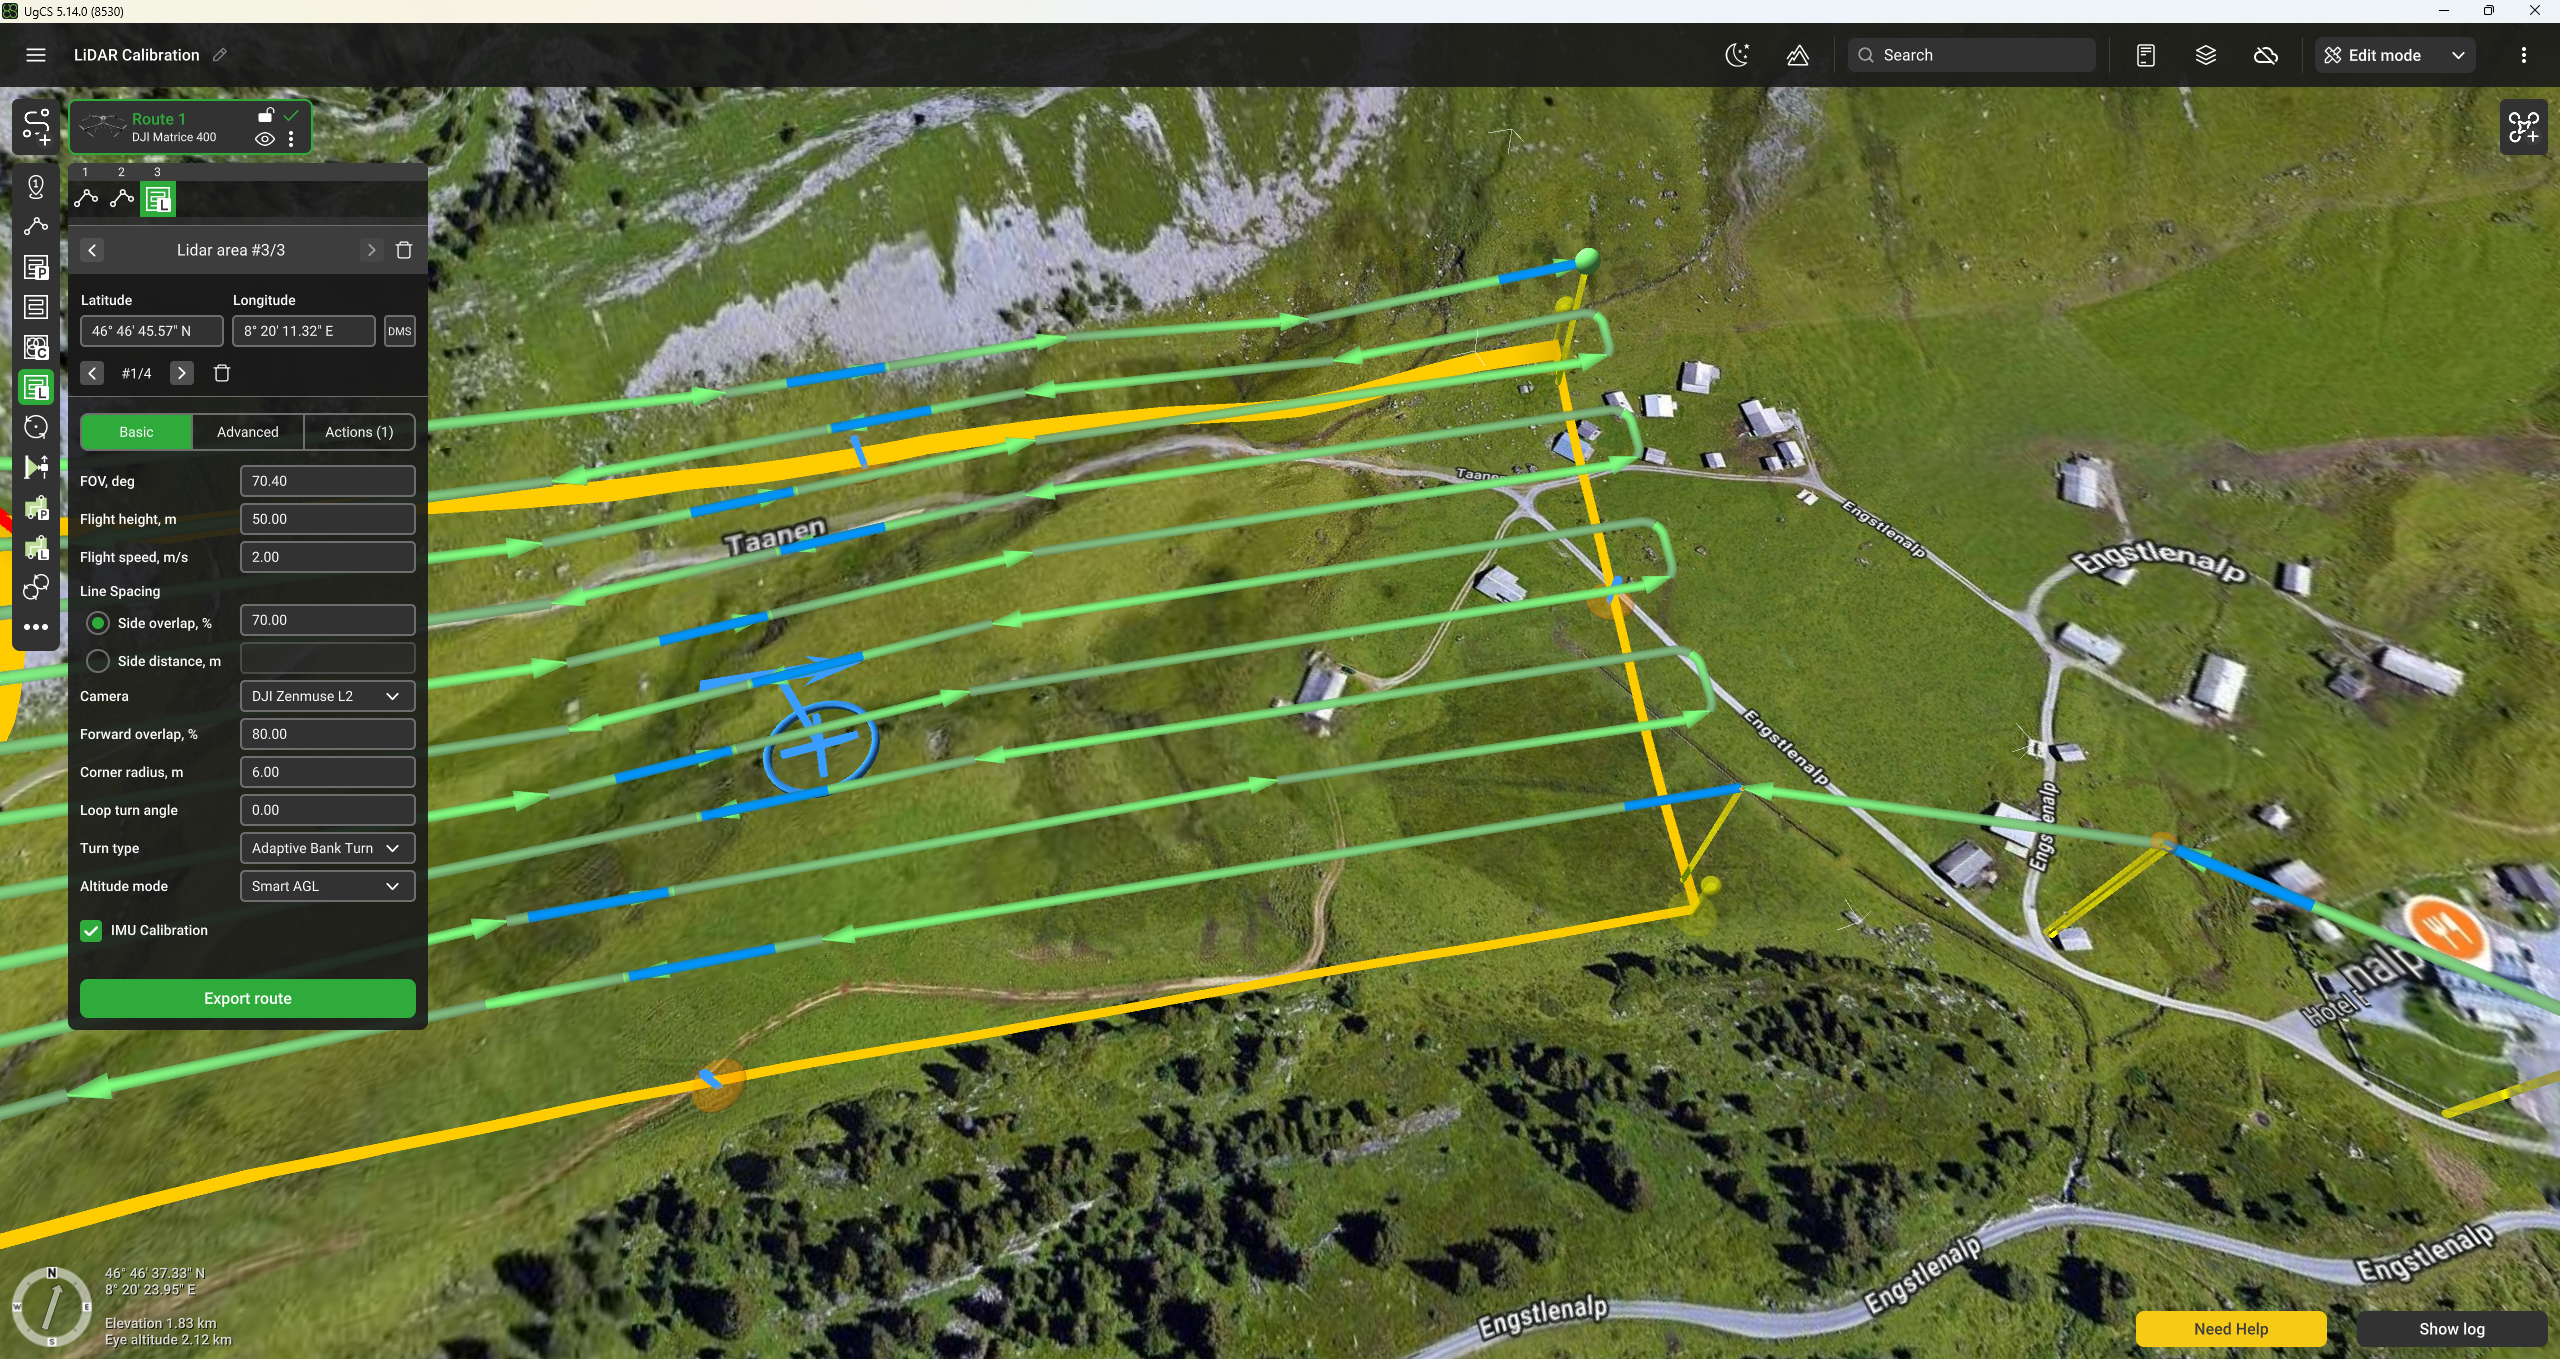This screenshot has width=2560, height=1359.
Task: Open Altitude mode Smart AGL dropdown
Action: (327, 886)
